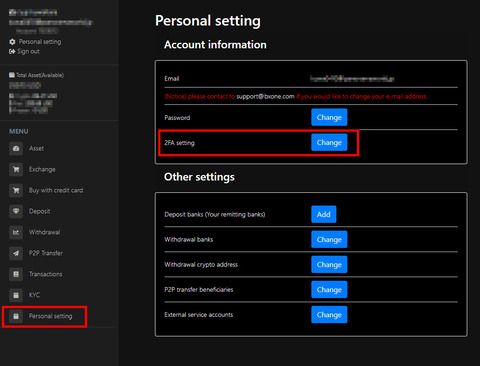Change Withdrawal banks
Screen dimensions: 480x366
coord(329,239)
